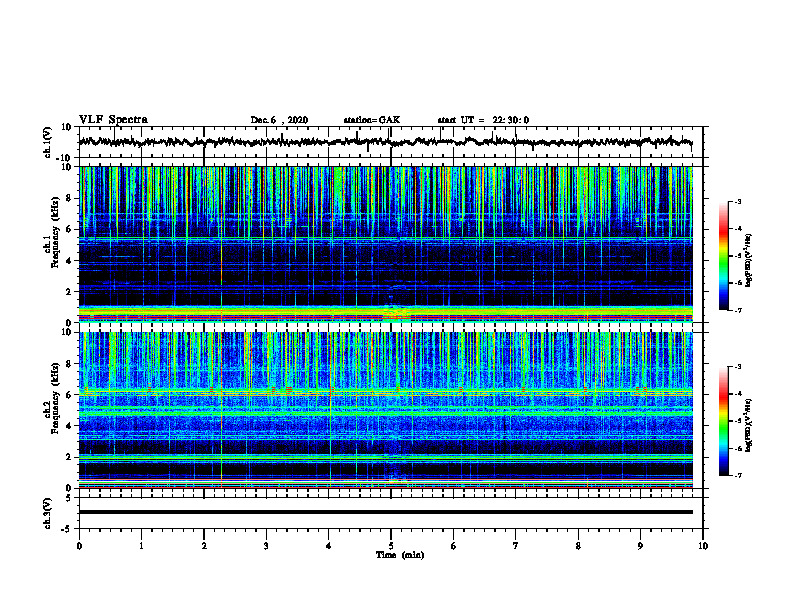Select the "start UT = 22:30: 0" header text
Screen dimensions: 792x612
point(483,120)
